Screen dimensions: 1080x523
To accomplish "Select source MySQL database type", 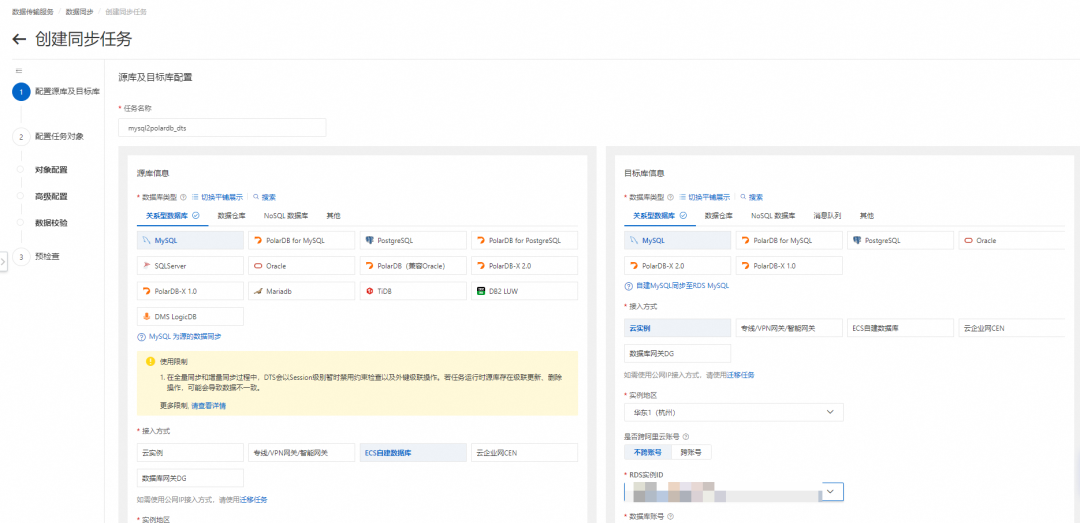I will coord(191,240).
